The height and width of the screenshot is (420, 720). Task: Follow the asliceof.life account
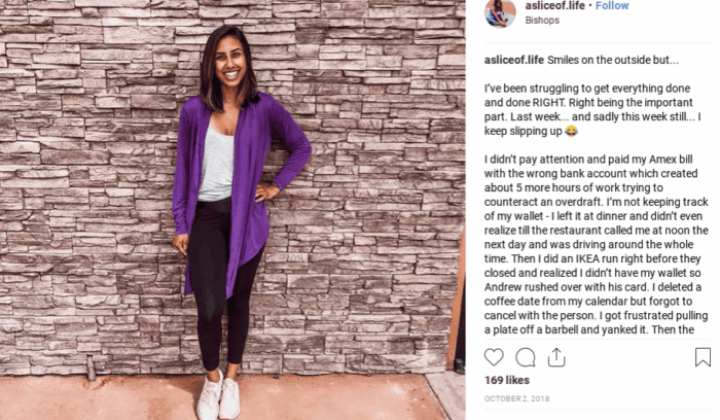click(x=612, y=6)
